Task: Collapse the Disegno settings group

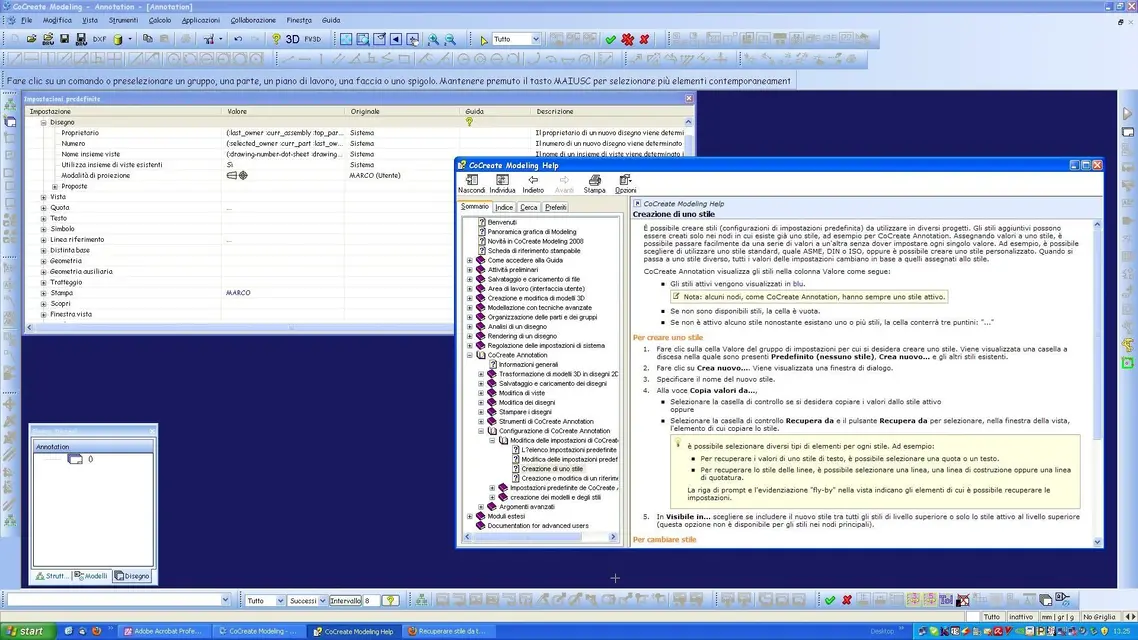Action: click(x=44, y=123)
